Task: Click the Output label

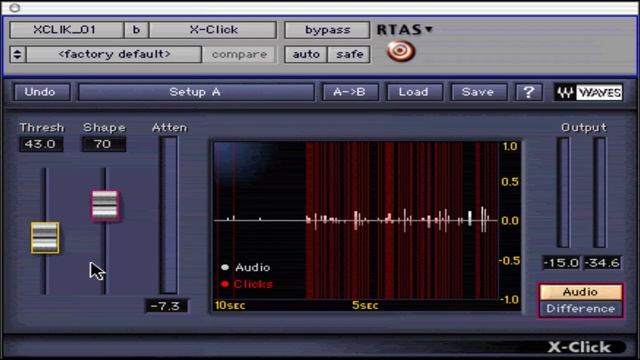Action: click(x=584, y=128)
